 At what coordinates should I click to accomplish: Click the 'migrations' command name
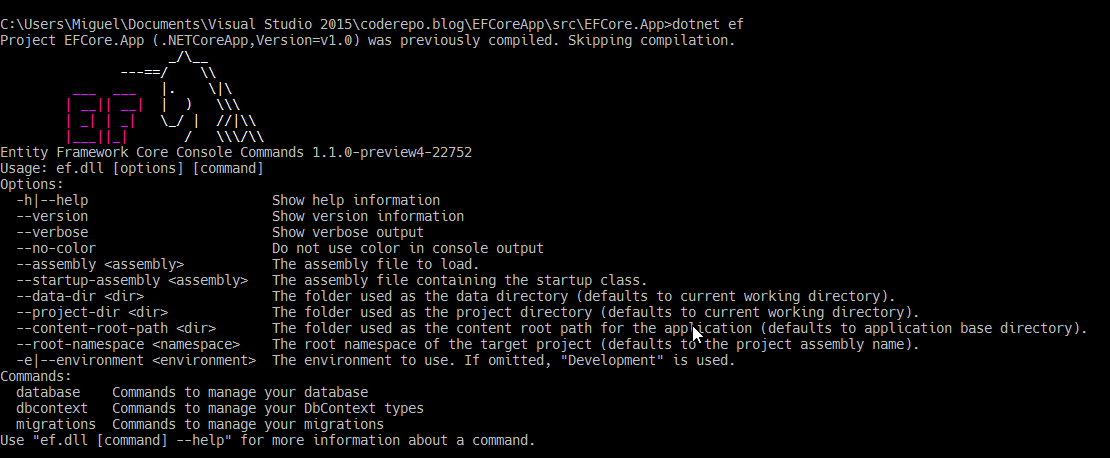point(56,424)
